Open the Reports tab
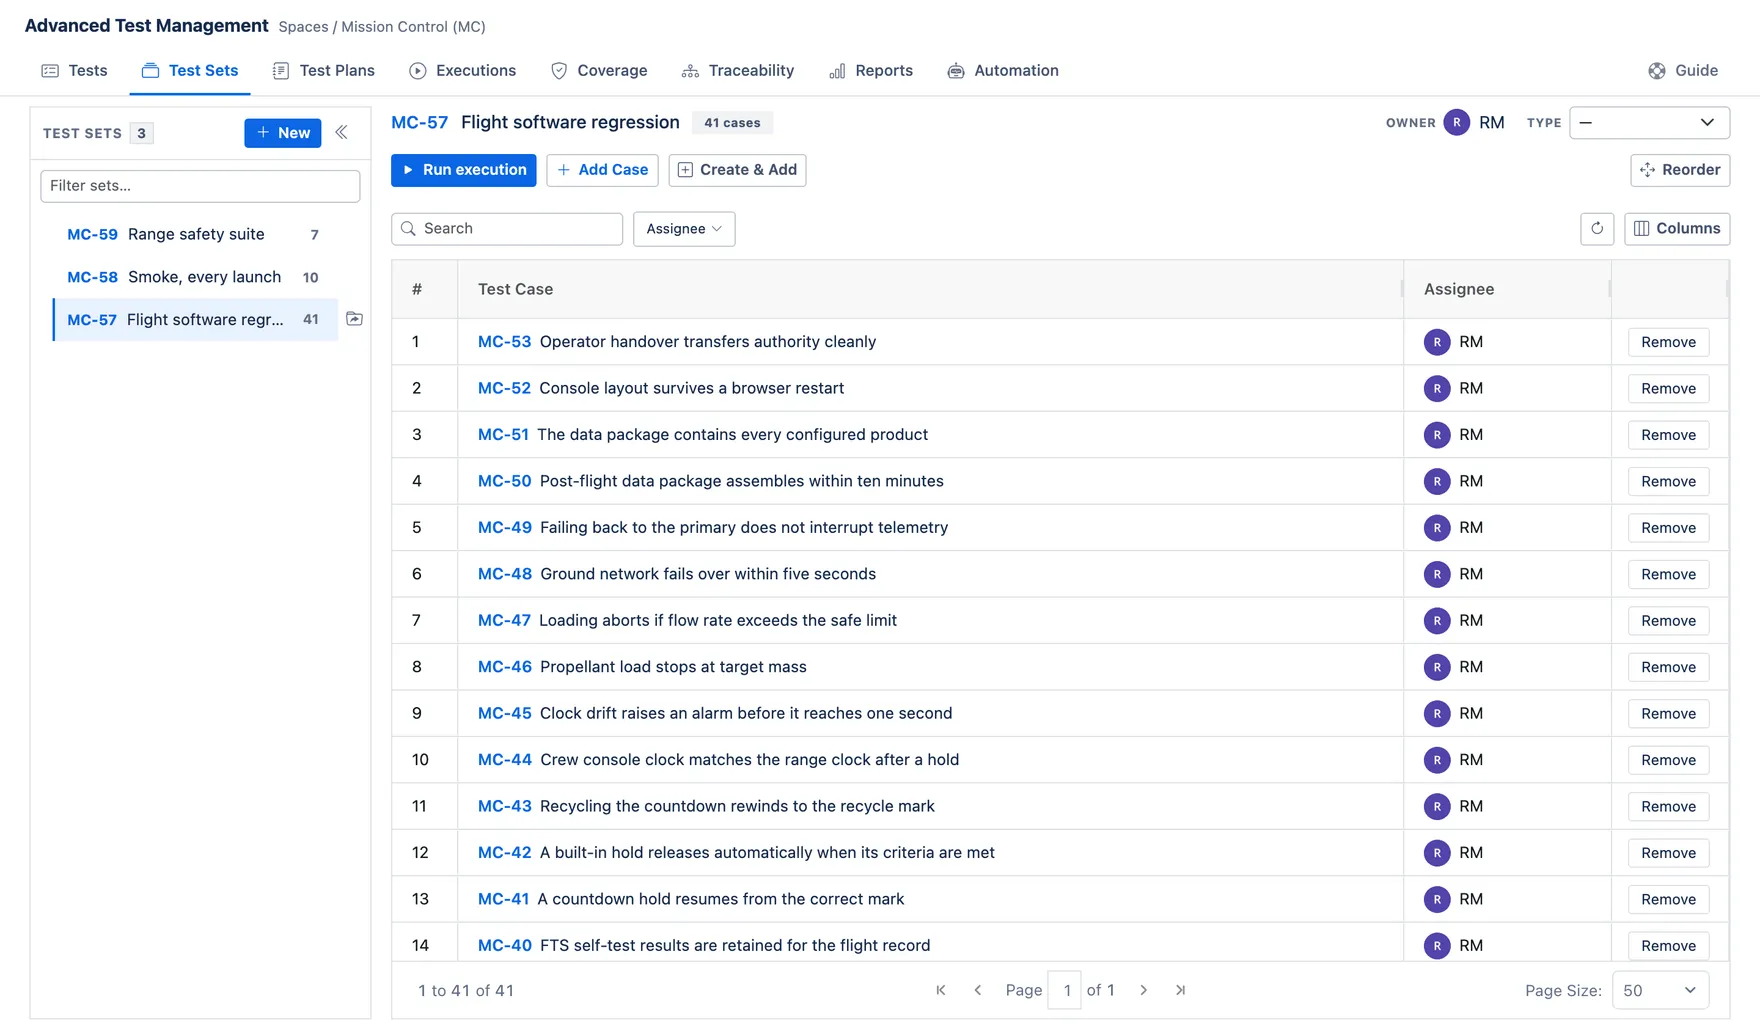 871,70
